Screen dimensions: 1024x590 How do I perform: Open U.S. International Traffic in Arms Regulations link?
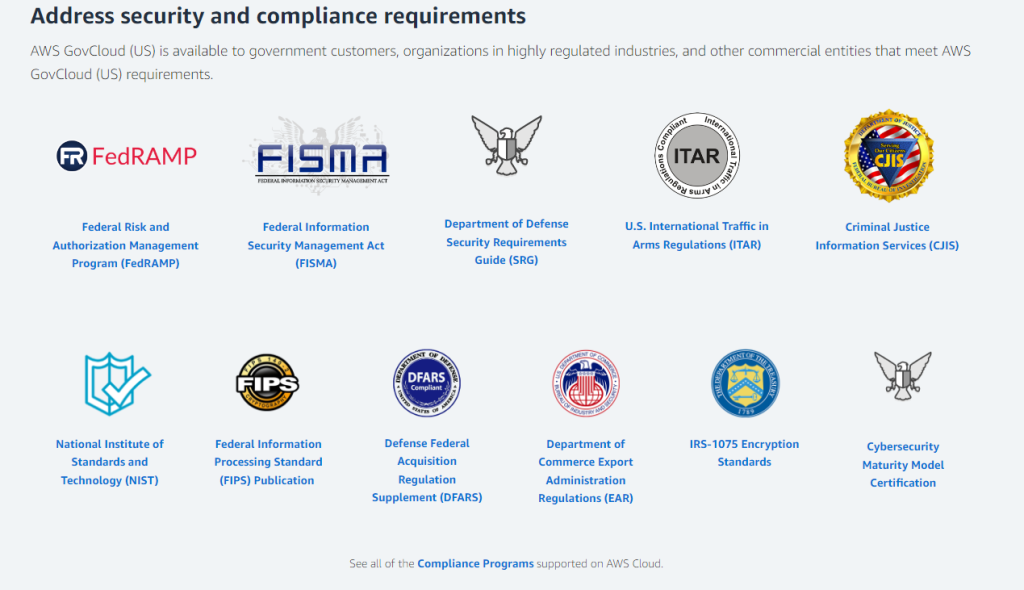pyautogui.click(x=697, y=235)
